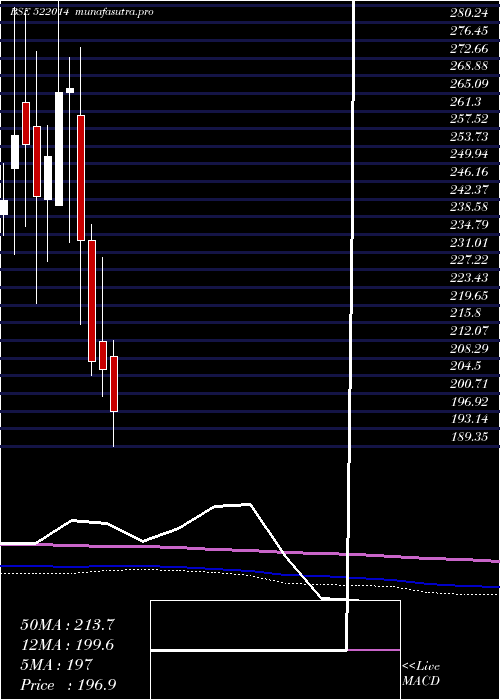The image size is (500, 700).
Task: Click the 238.58 price label
Action: (469, 208)
